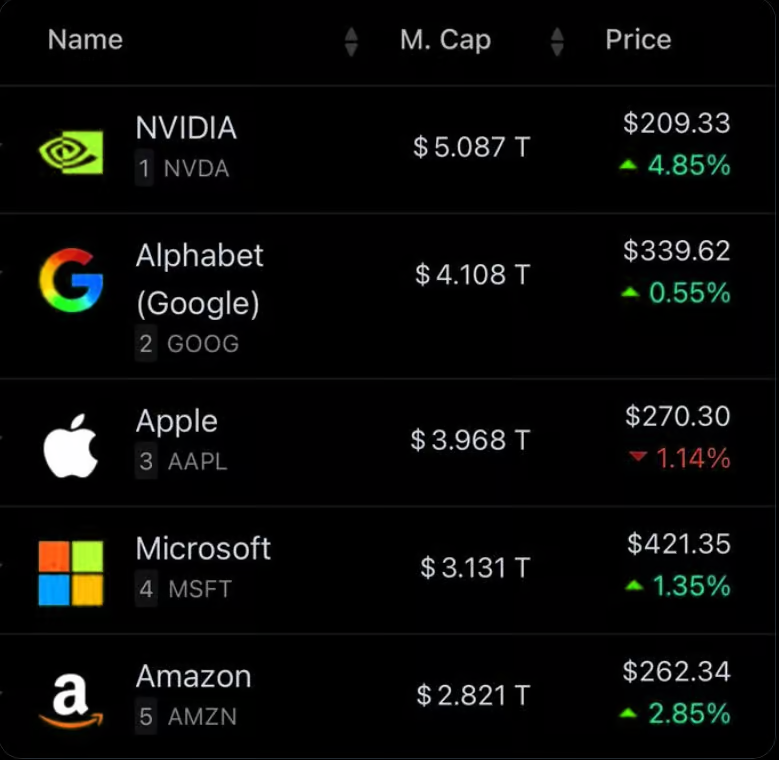Click Apple's red 1.14% price change

[692, 459]
